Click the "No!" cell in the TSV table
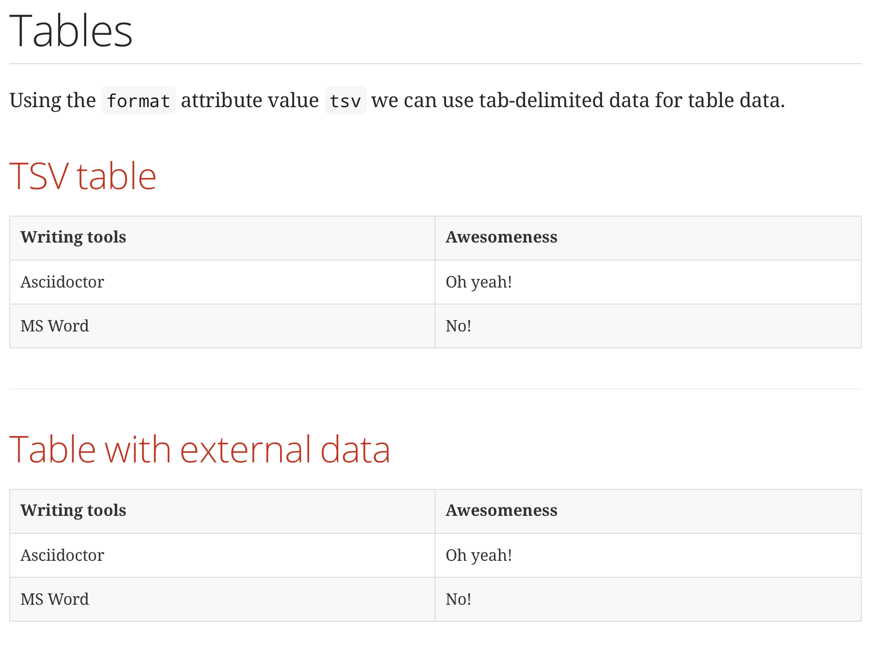The width and height of the screenshot is (873, 646). pos(459,326)
